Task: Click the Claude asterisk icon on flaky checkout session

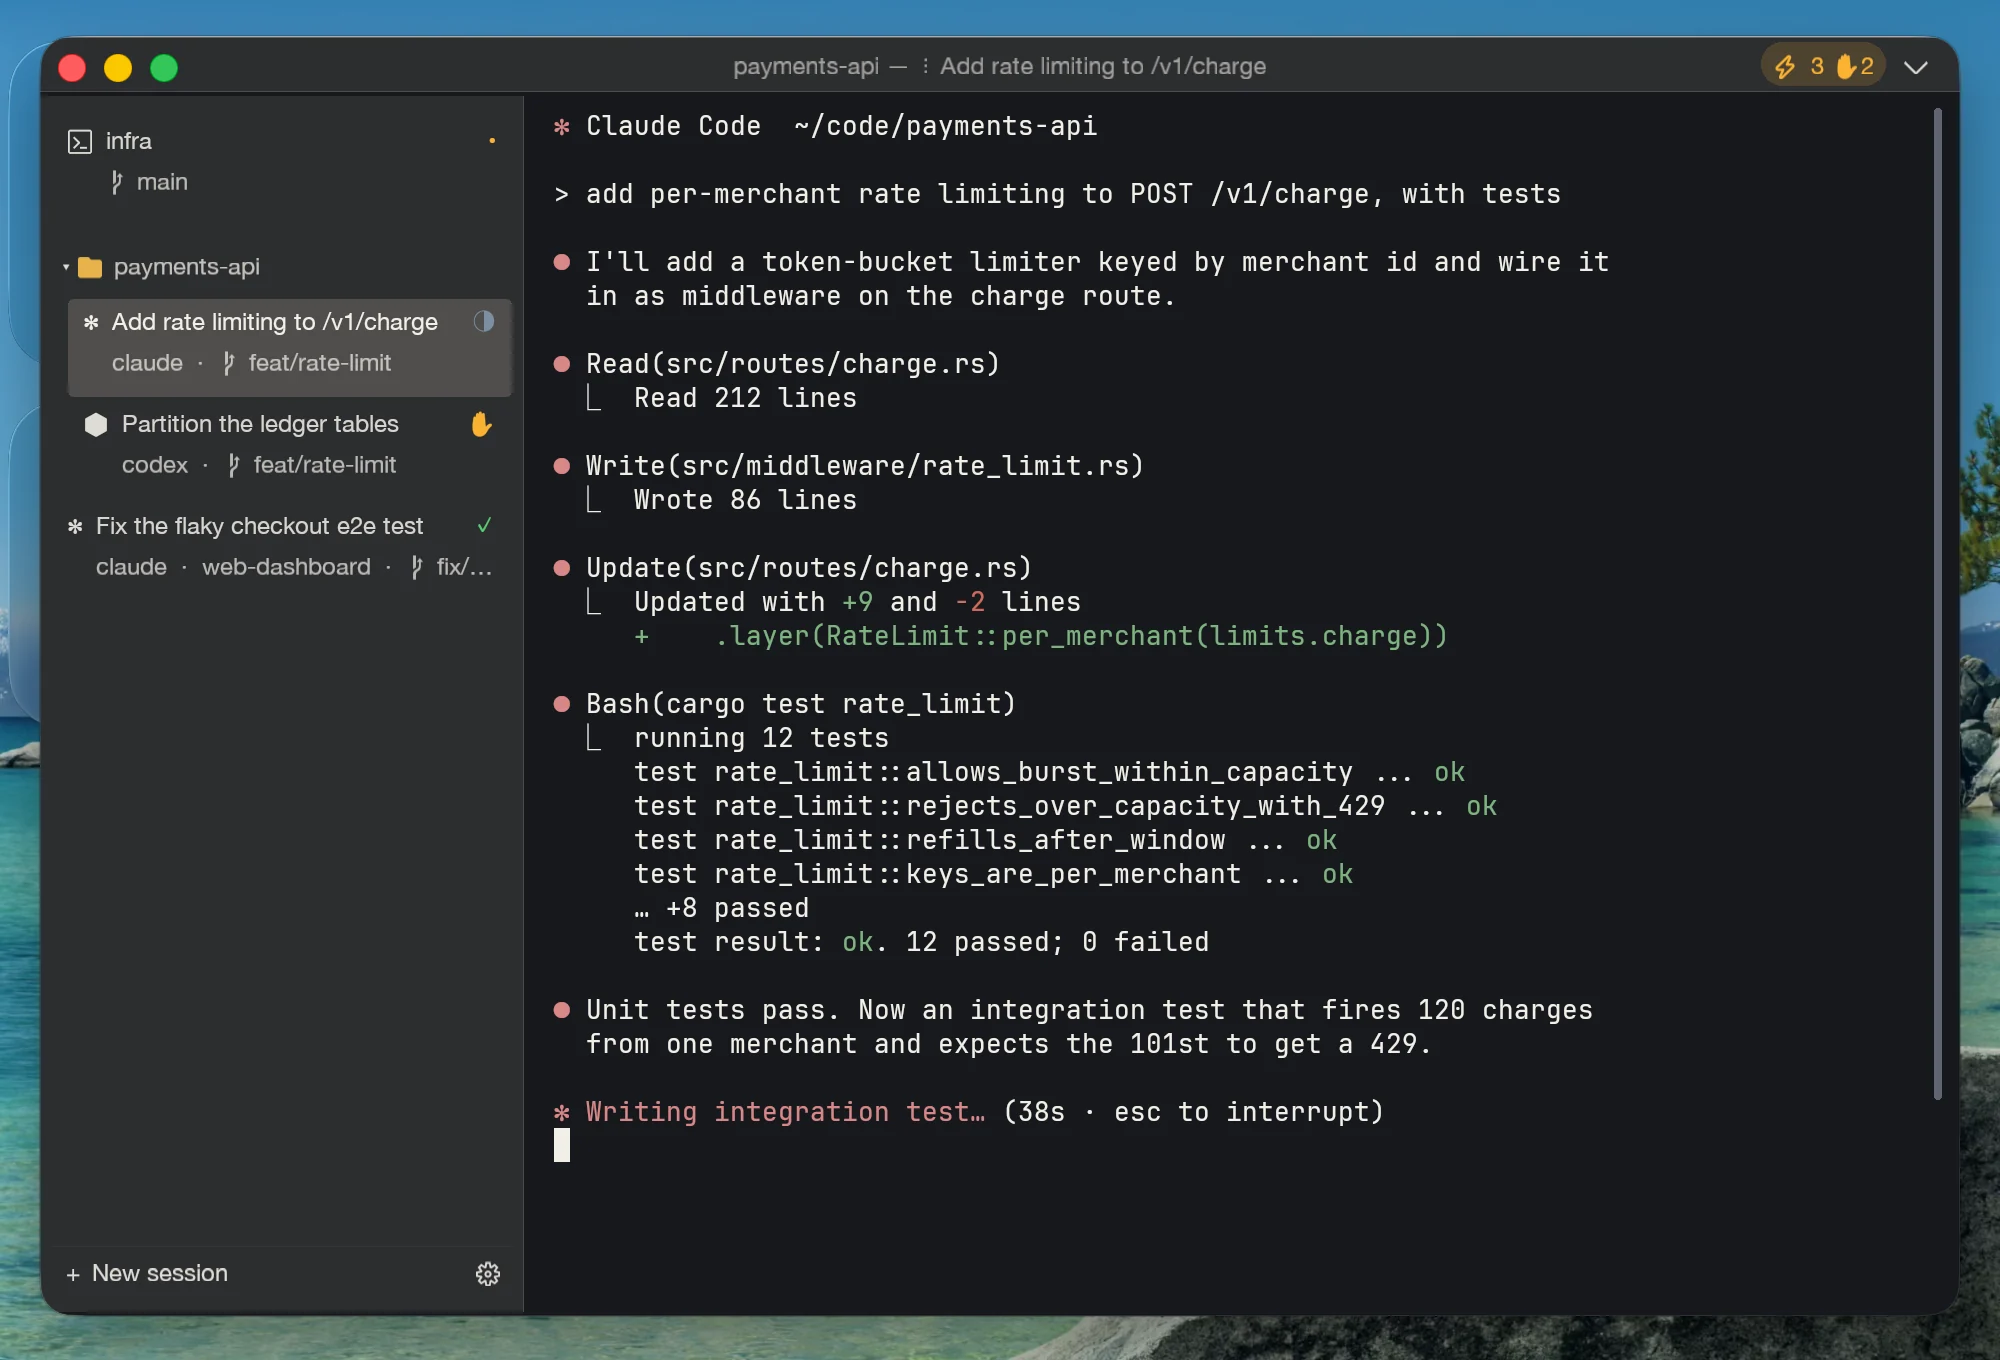Action: click(x=75, y=526)
